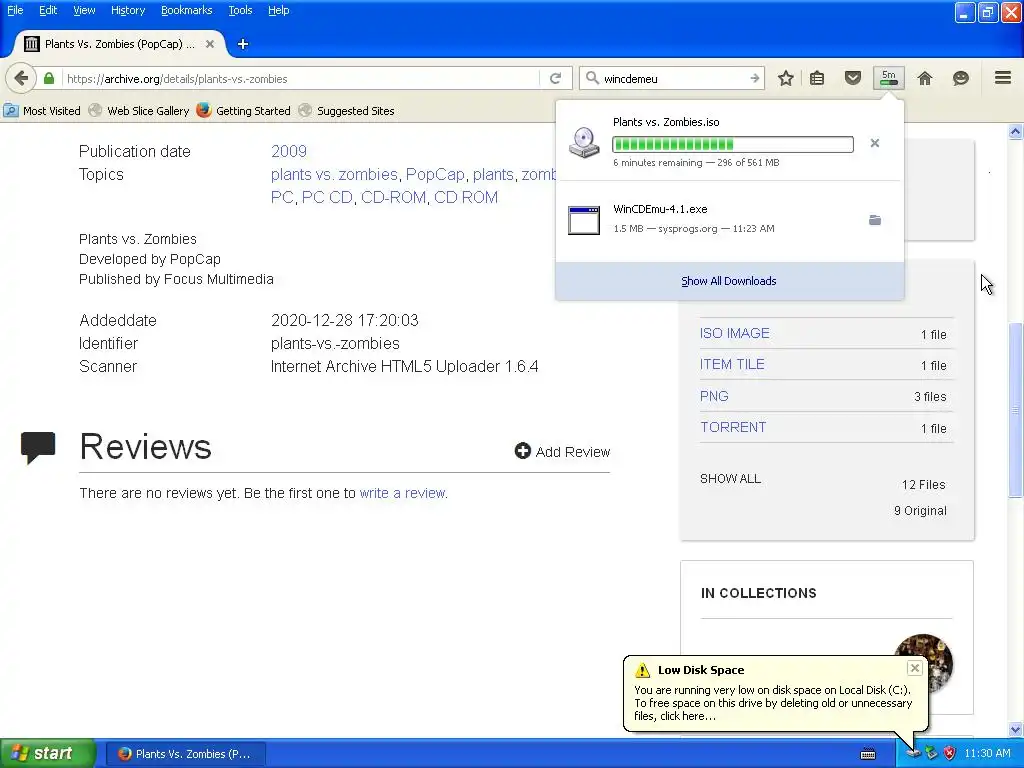Screen dimensions: 1024x768
Task: Open the File menu
Action: [x=15, y=10]
